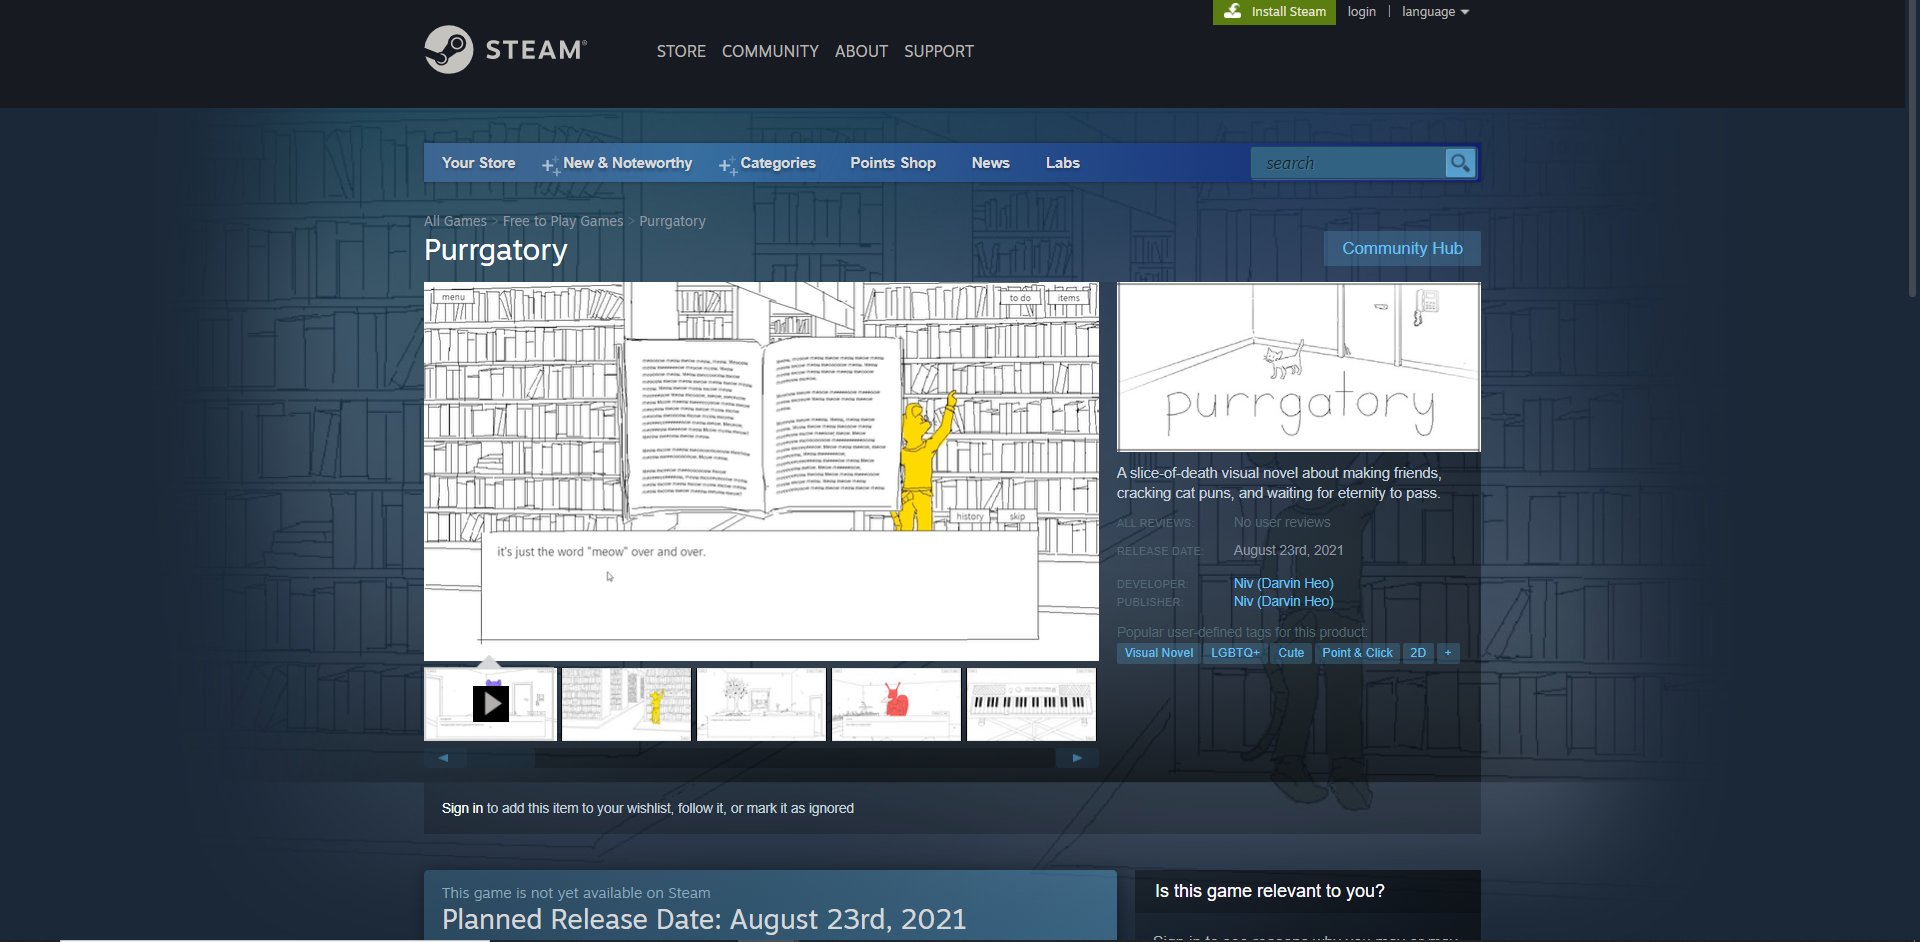
Task: Click the Point & Click tag
Action: tap(1357, 653)
